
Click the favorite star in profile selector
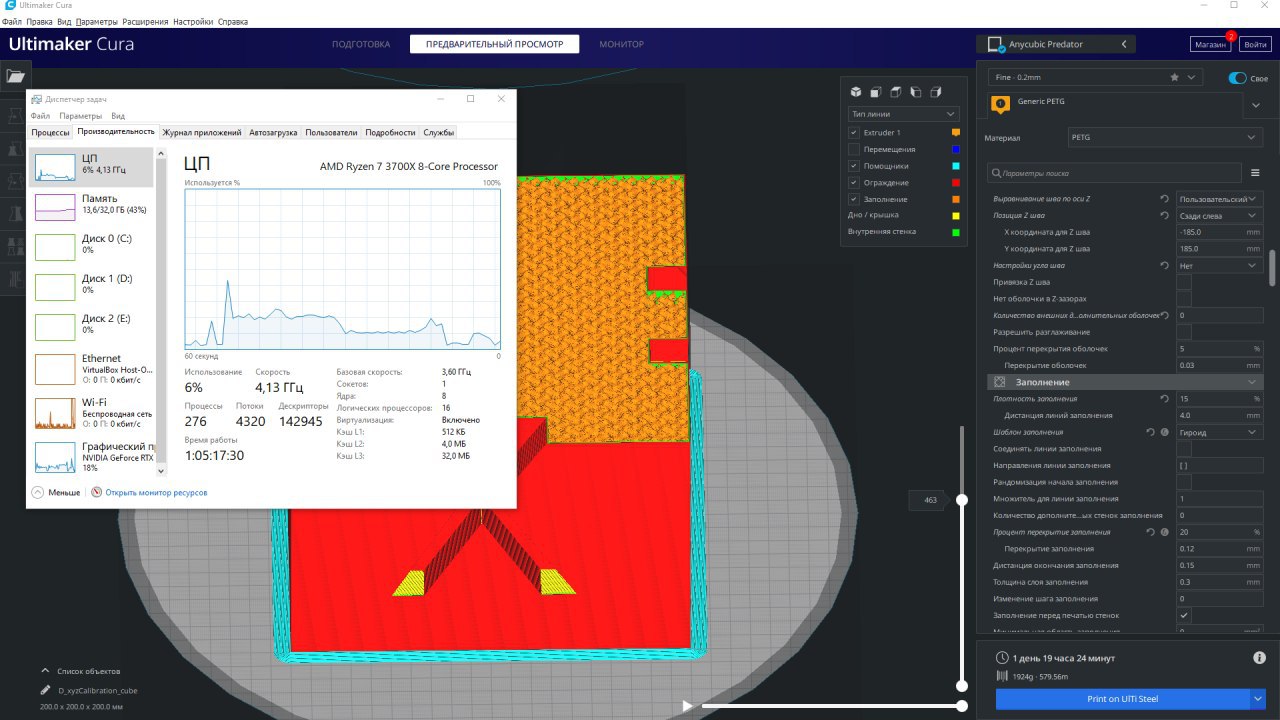click(1175, 77)
